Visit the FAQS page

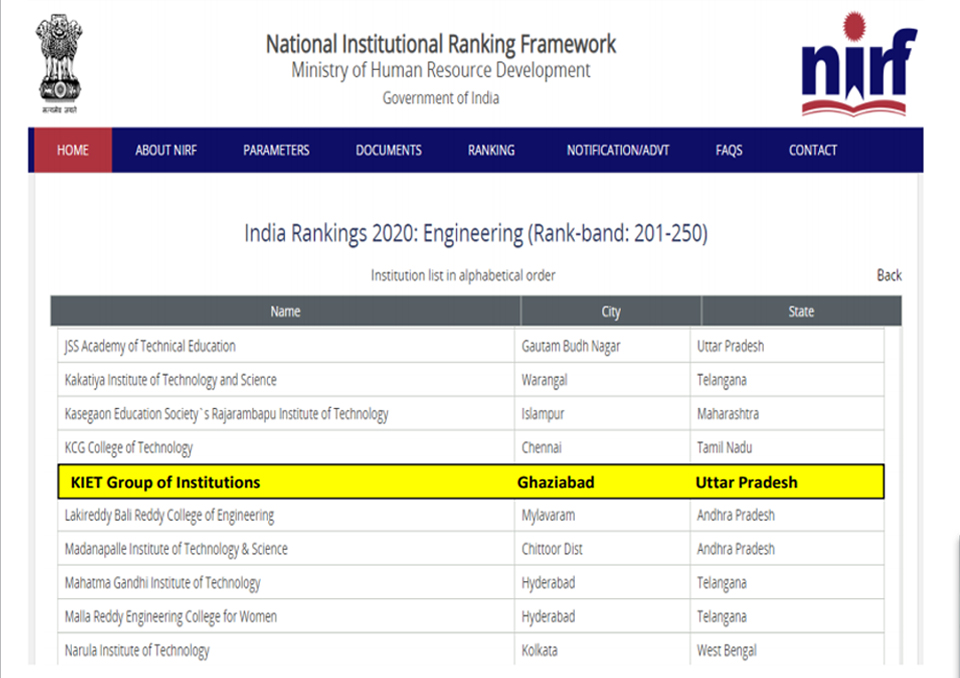pos(729,150)
